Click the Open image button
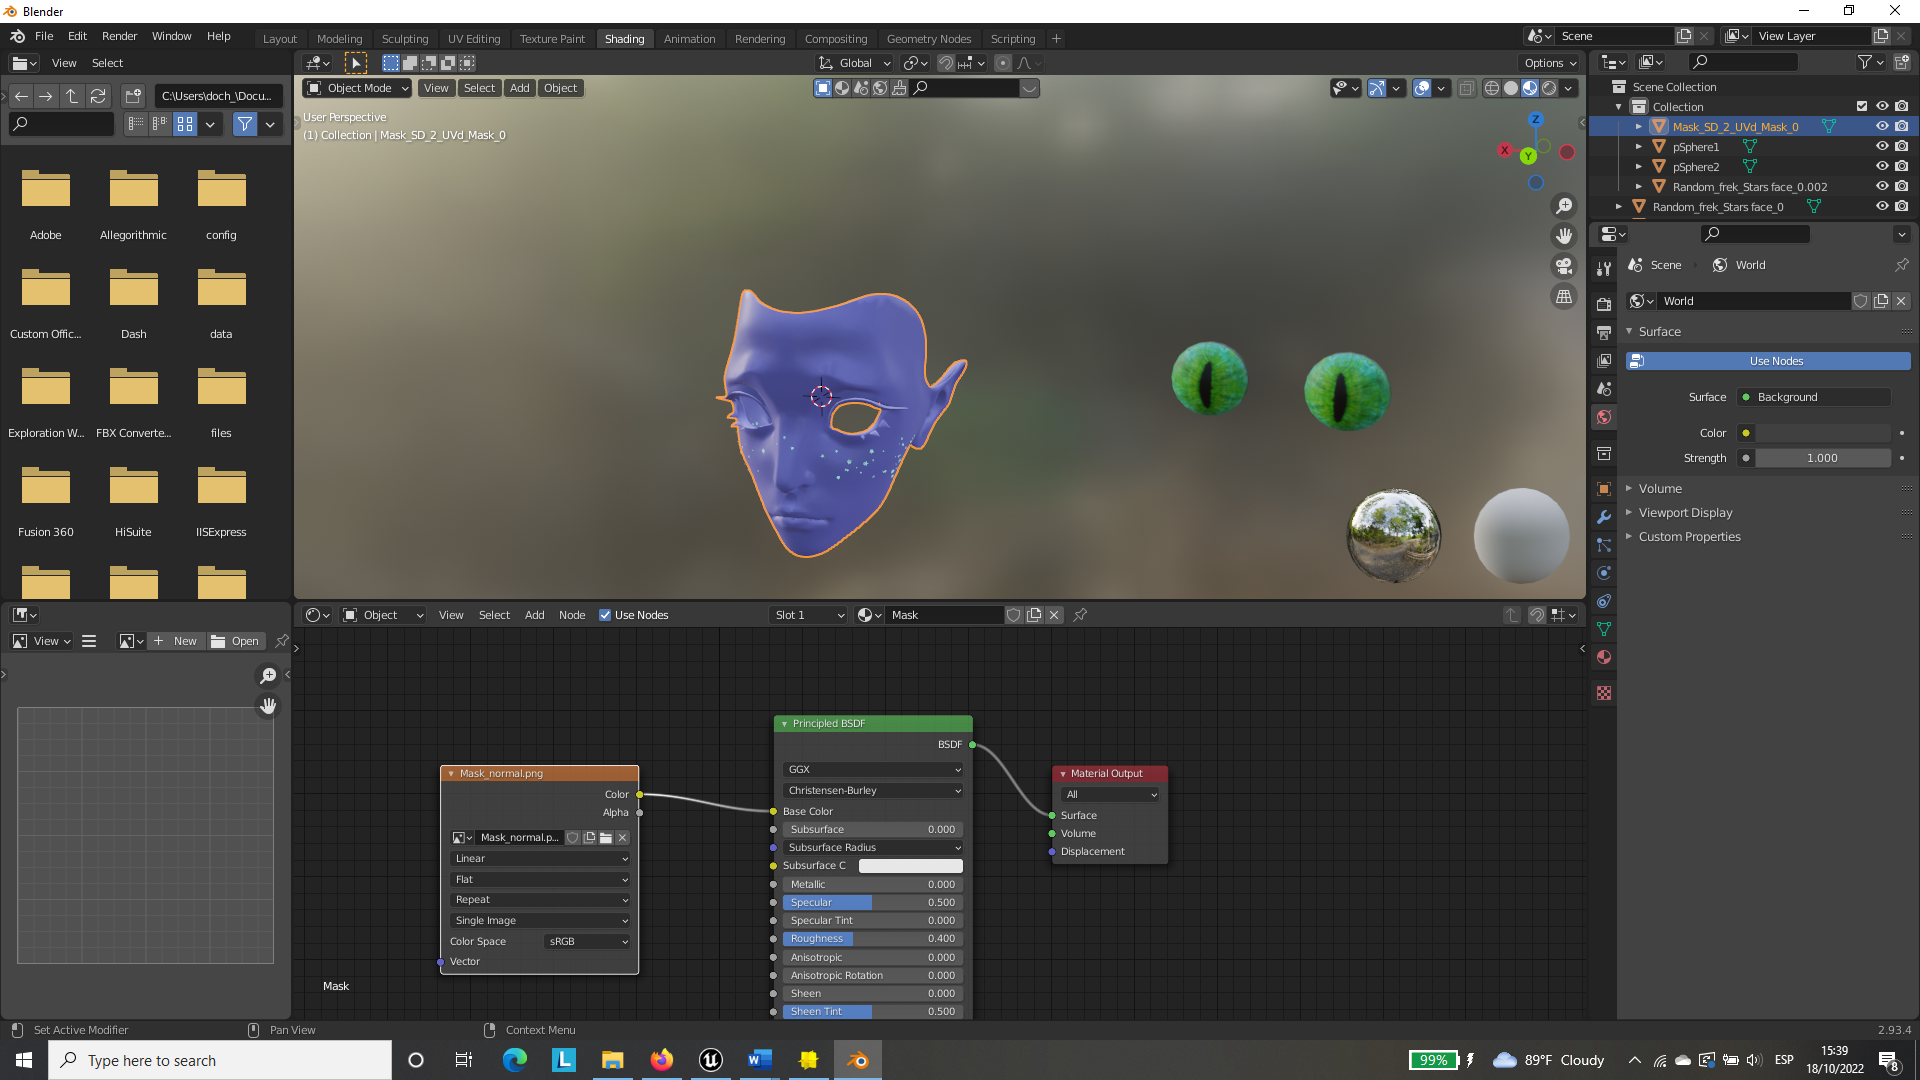 (236, 641)
